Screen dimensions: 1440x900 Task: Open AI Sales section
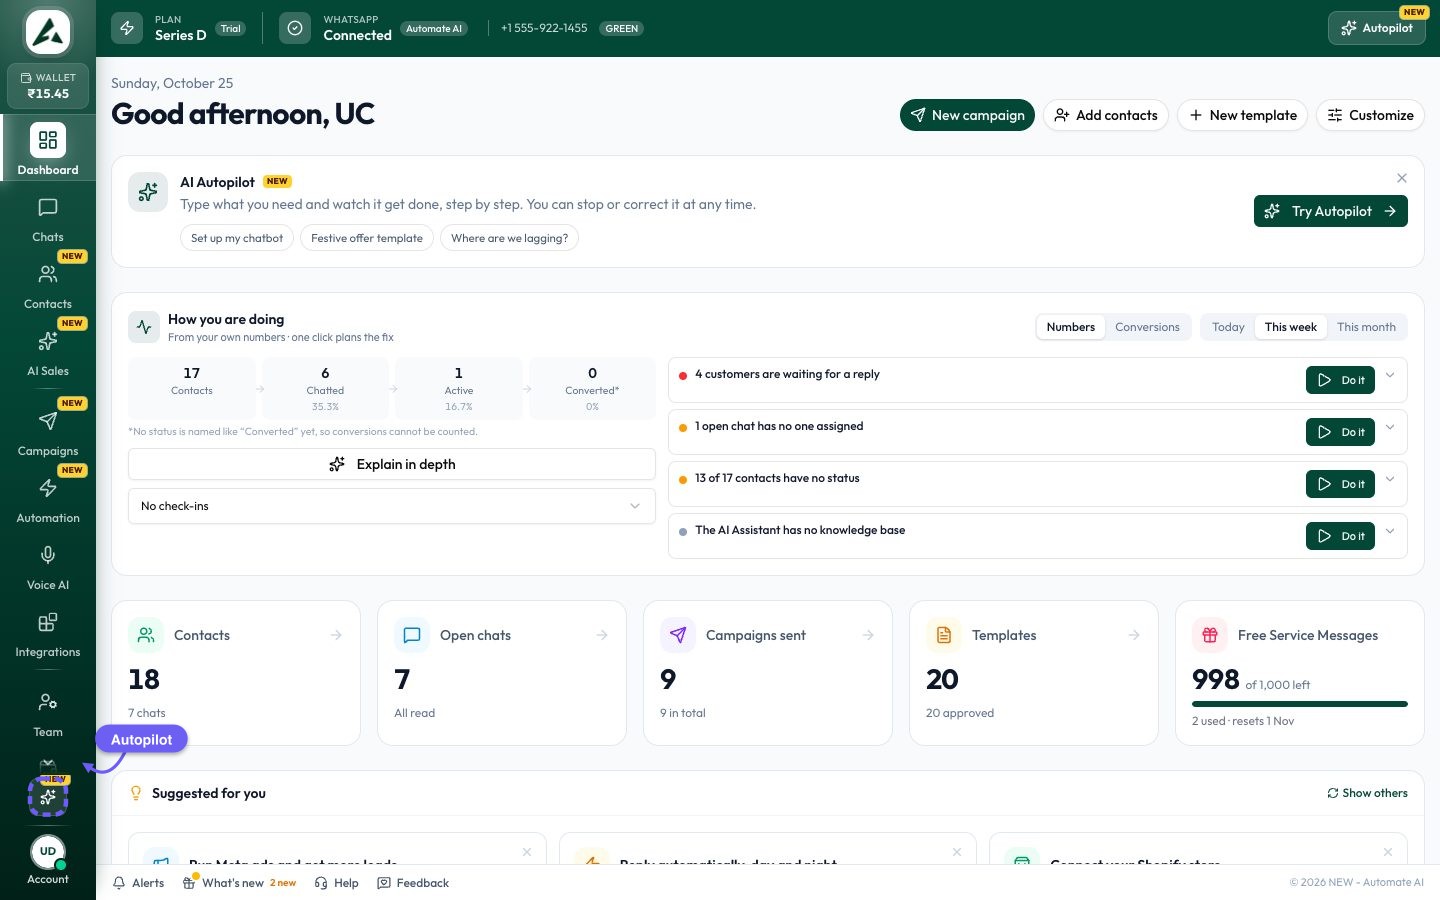click(48, 353)
